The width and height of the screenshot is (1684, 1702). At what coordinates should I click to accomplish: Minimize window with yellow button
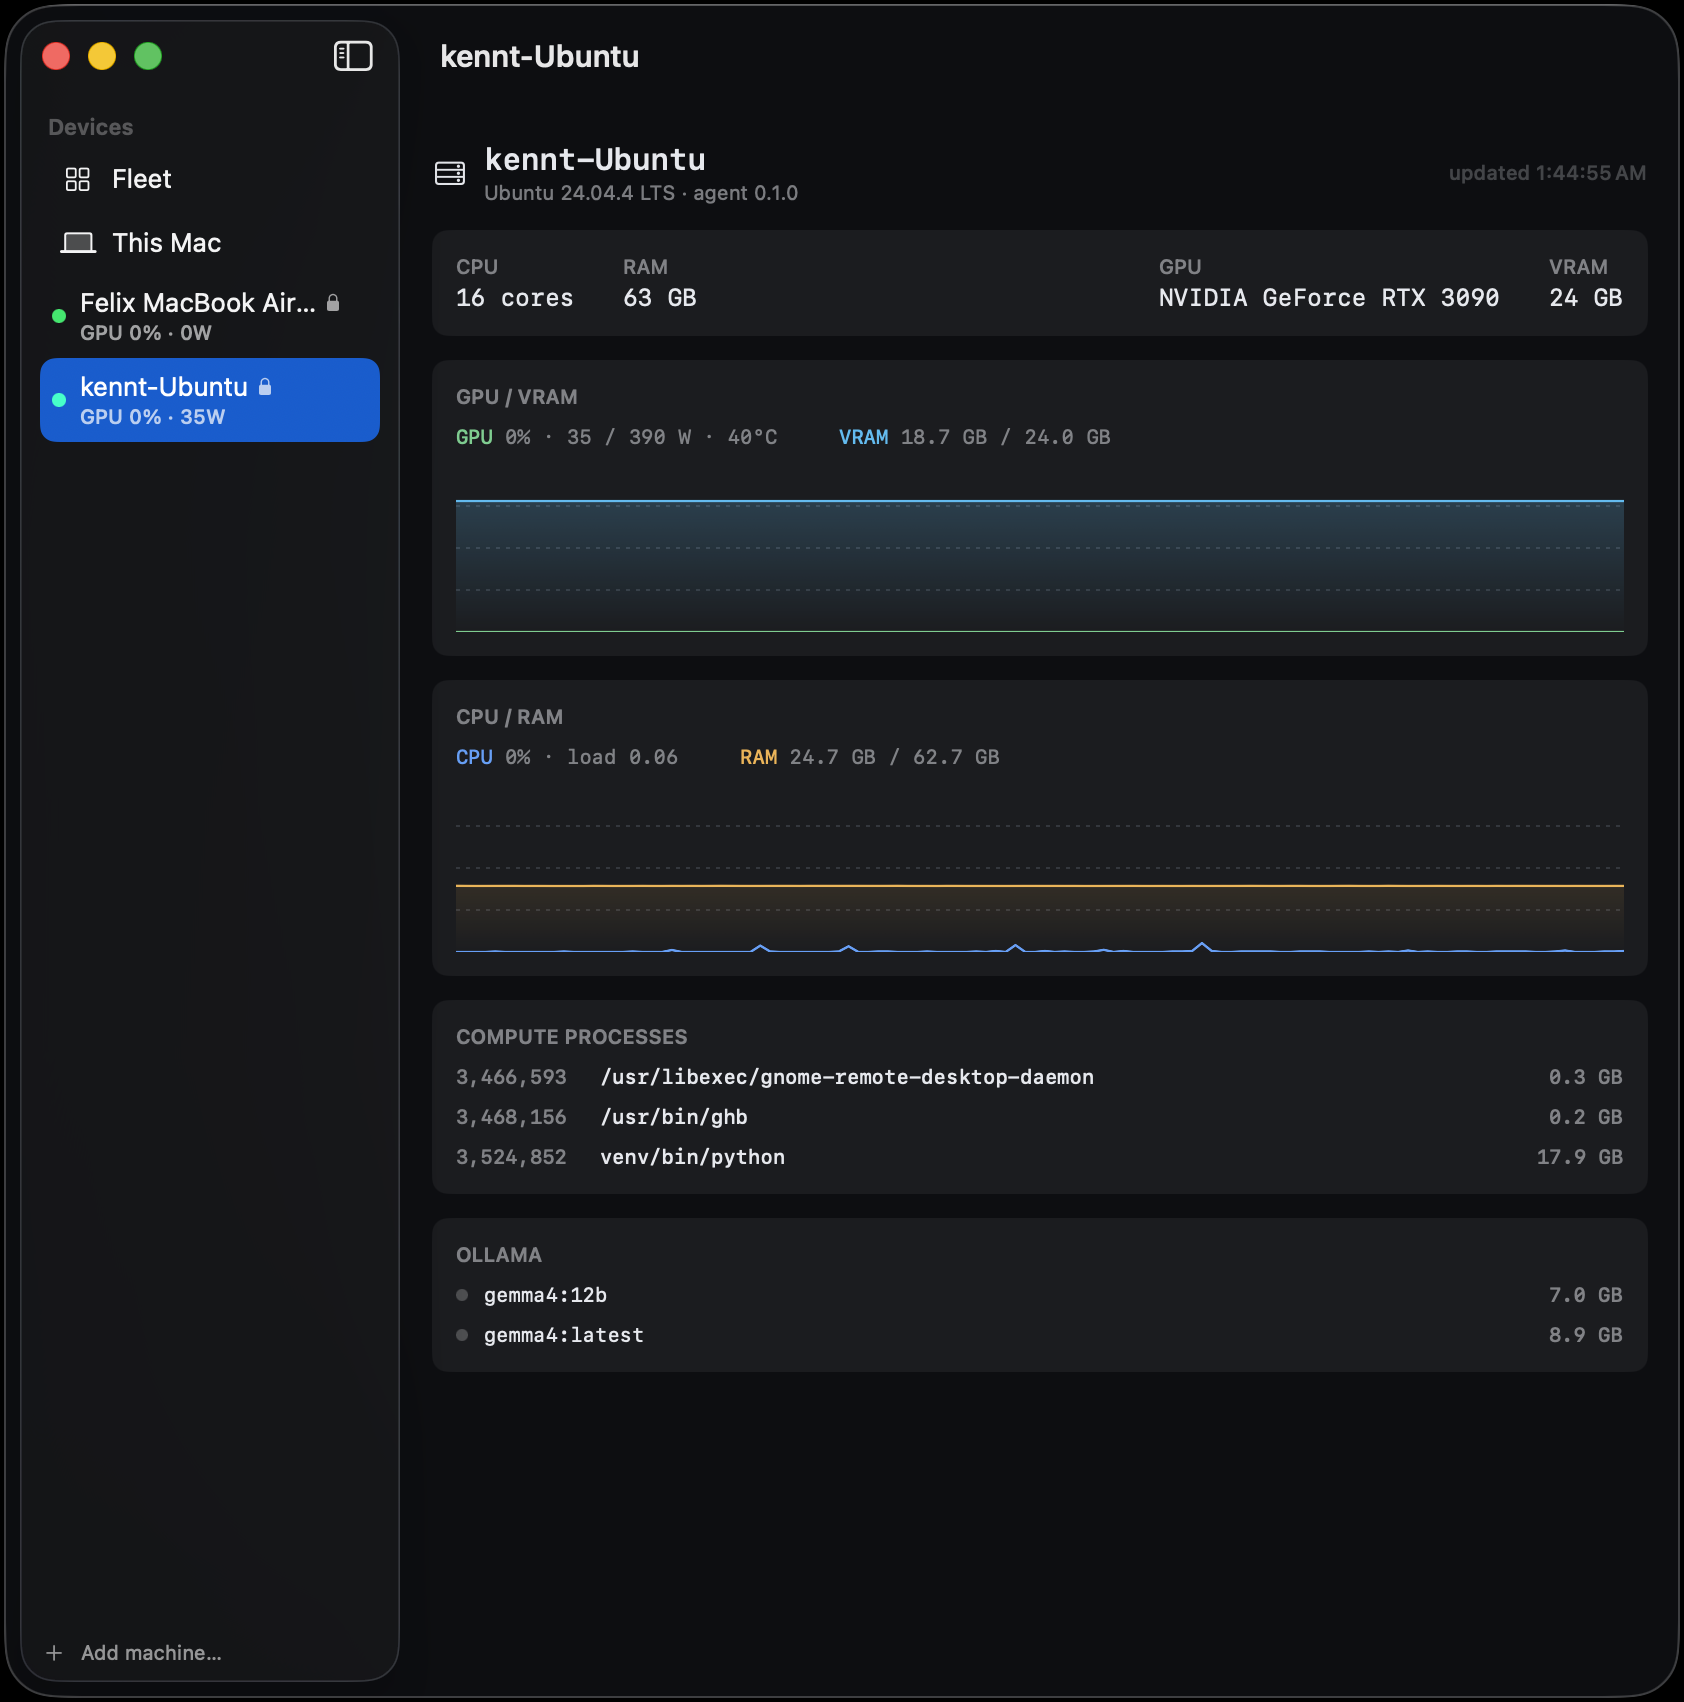[102, 56]
